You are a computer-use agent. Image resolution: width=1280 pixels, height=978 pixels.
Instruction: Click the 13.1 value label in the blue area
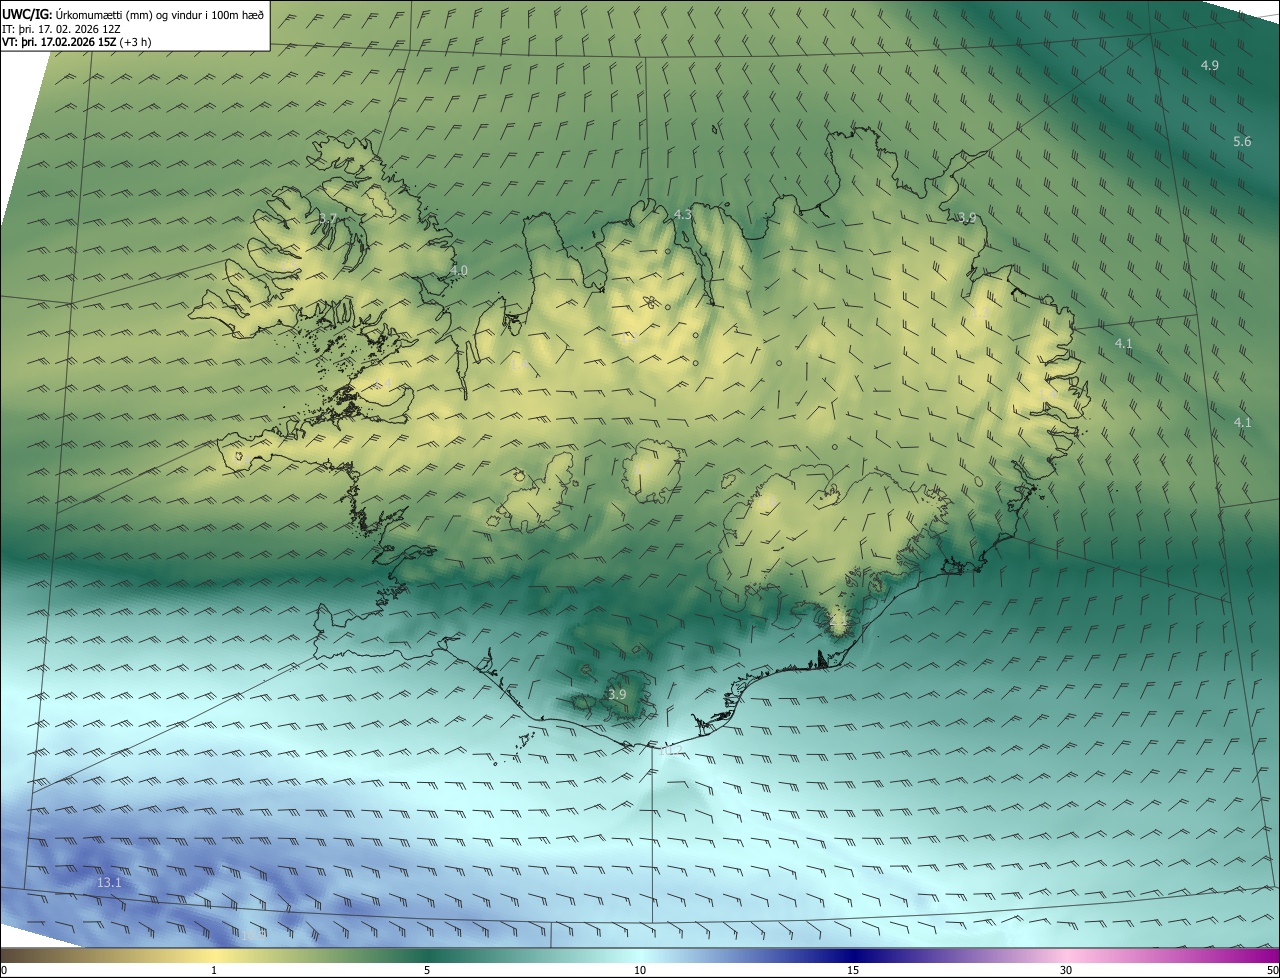point(109,883)
